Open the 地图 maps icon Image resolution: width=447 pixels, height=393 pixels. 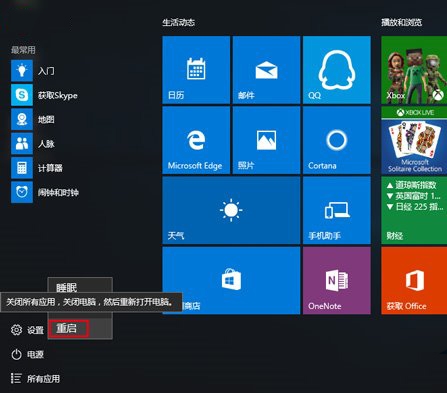[22, 119]
